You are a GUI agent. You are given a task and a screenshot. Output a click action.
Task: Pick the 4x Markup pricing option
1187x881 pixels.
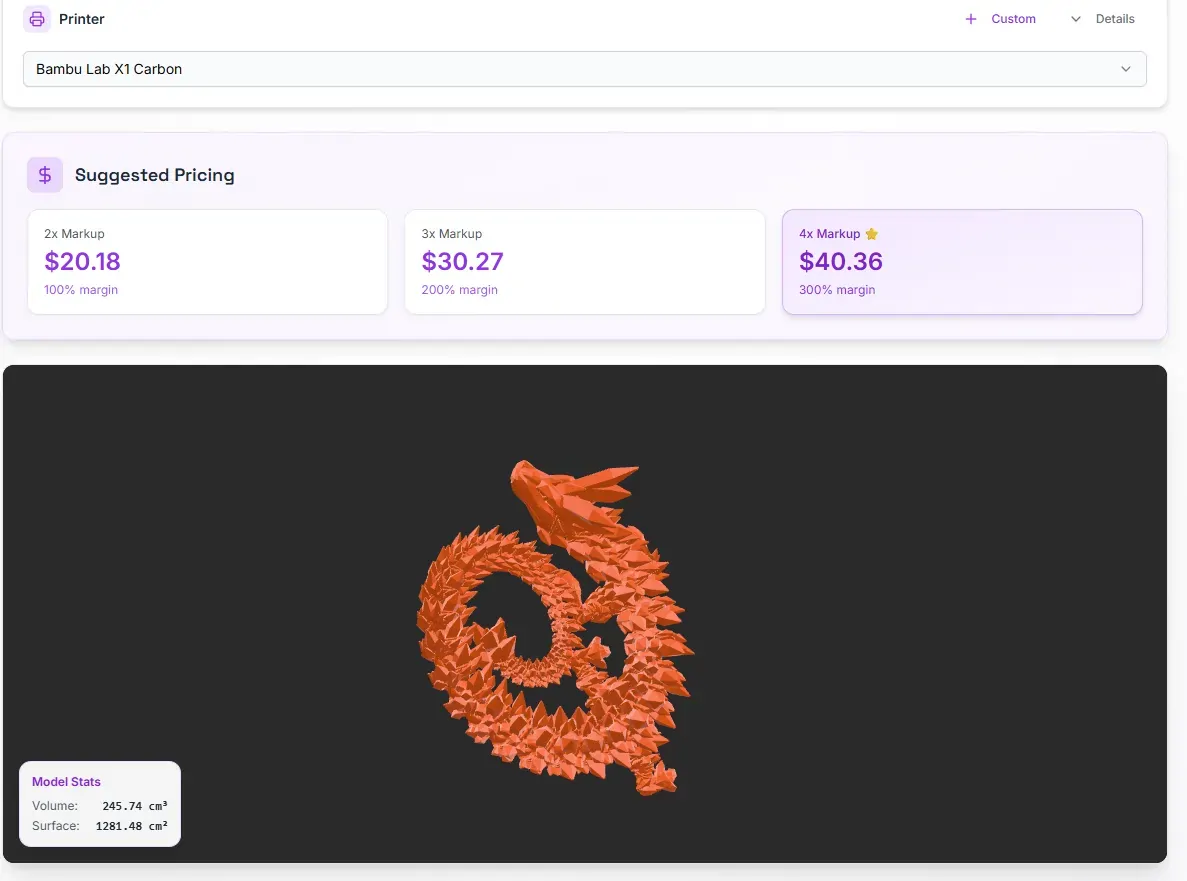coord(961,261)
